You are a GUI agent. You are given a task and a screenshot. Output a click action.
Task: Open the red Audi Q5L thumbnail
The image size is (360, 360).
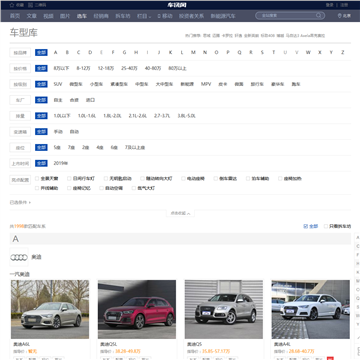[x=137, y=309]
